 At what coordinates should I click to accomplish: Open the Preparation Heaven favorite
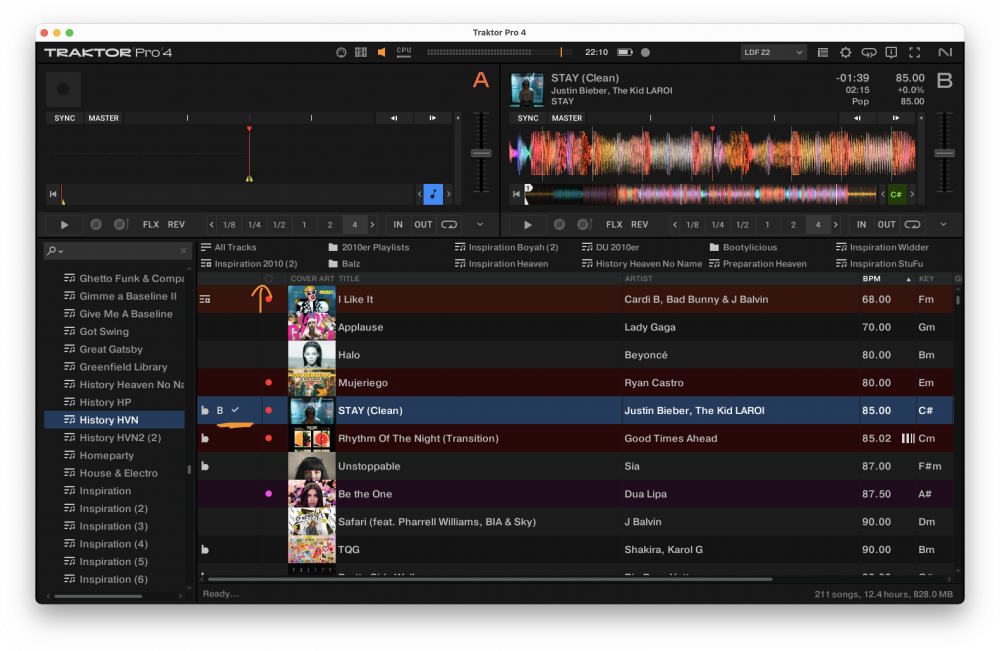pos(758,263)
